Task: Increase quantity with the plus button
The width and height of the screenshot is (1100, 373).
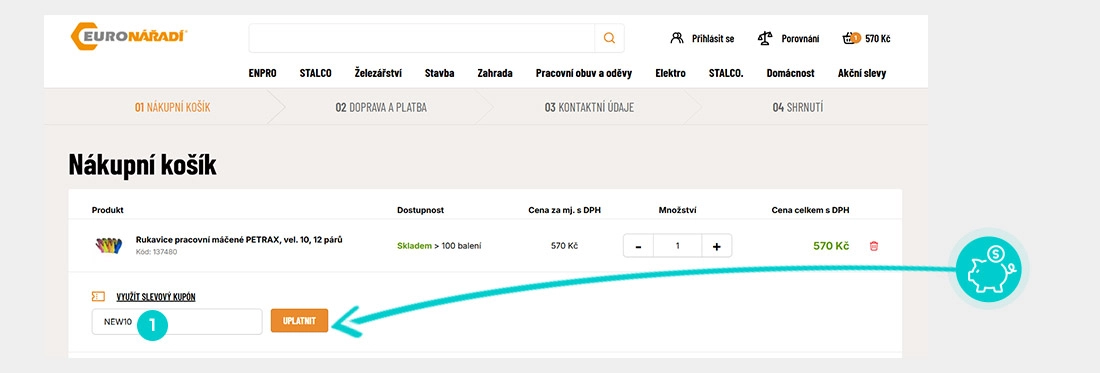Action: point(716,246)
